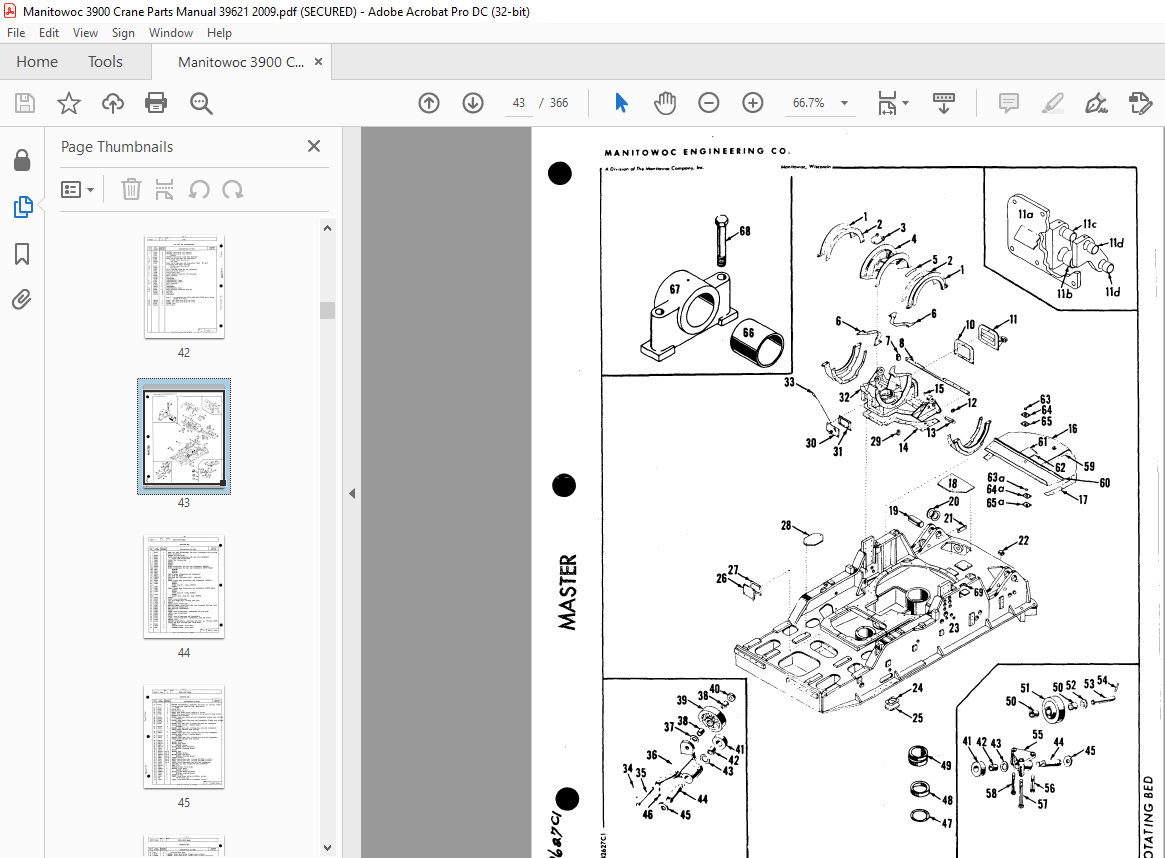Rotate page clockwise
1165x858 pixels.
coord(233,189)
